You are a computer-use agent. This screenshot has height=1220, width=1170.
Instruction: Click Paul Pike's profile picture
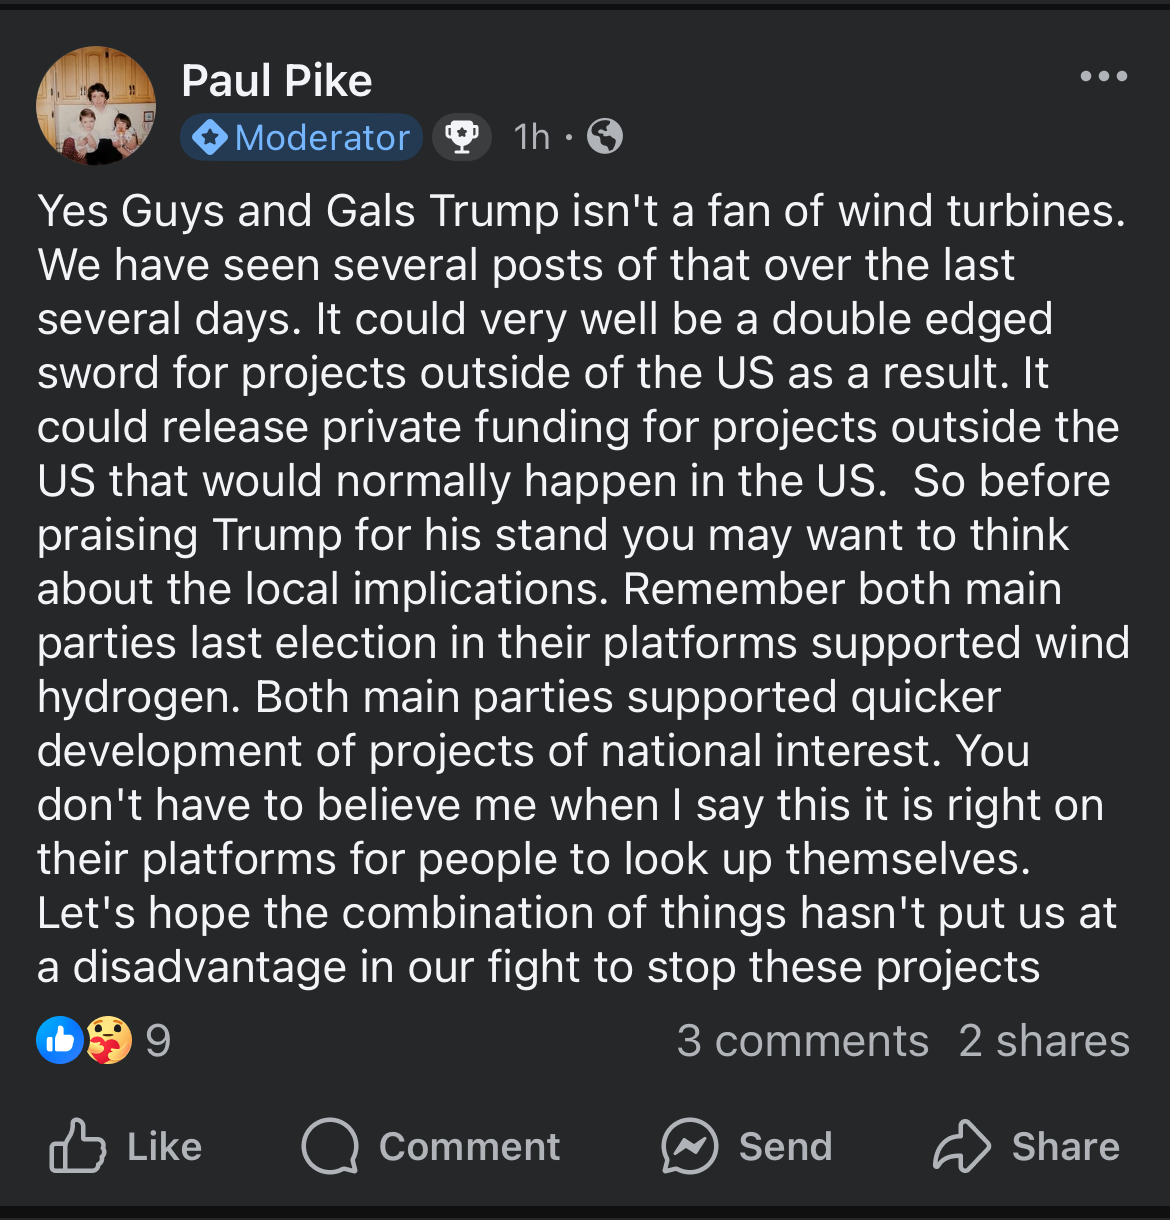[x=96, y=106]
